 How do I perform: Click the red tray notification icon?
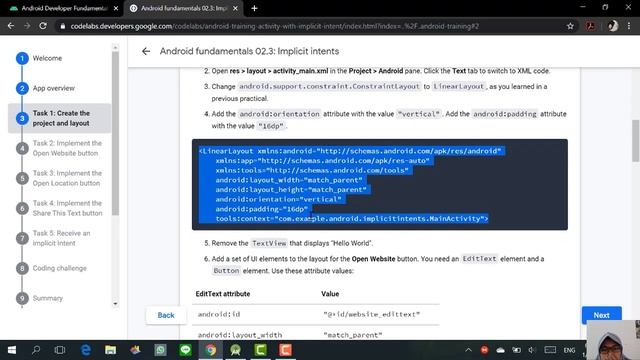(x=484, y=350)
